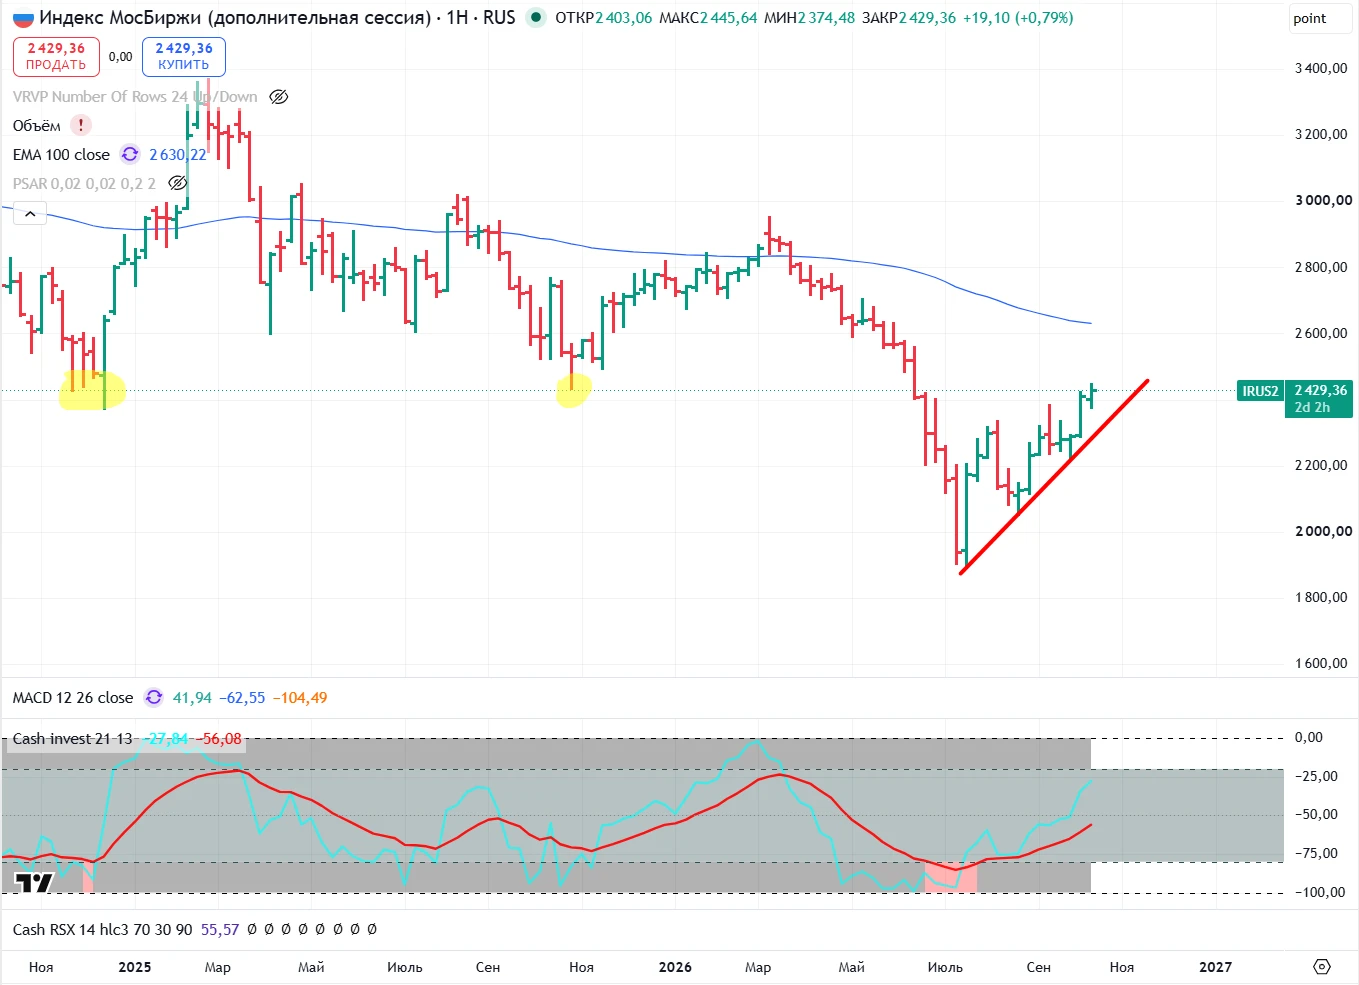Click the red ПРОДАТЬ sell button

click(x=56, y=56)
